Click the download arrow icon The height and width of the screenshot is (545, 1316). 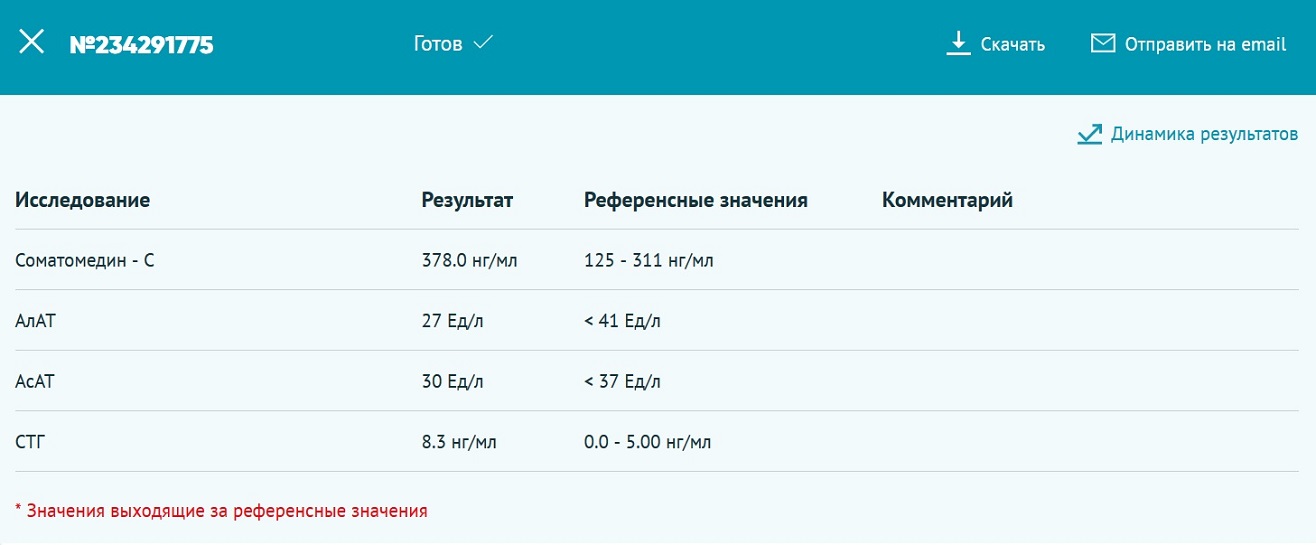pyautogui.click(x=958, y=43)
